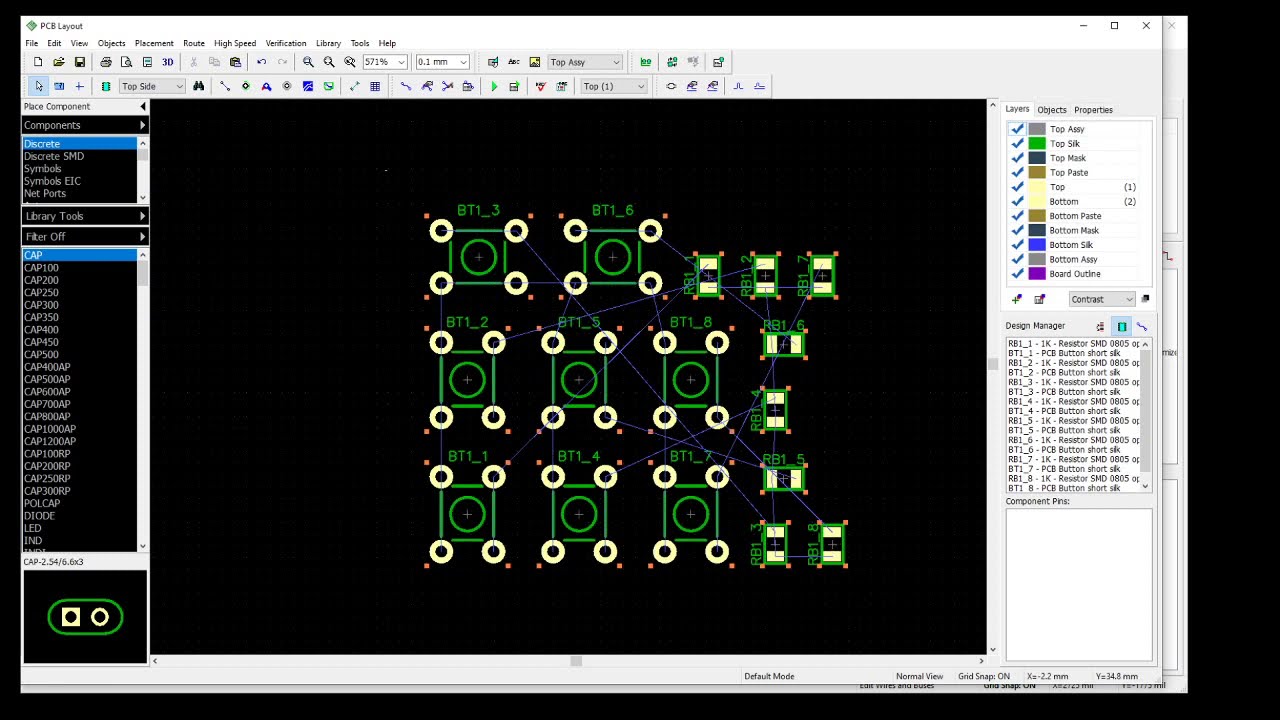Viewport: 1280px width, 720px height.
Task: Toggle visibility checkbox of Bottom Paste layer
Action: point(1017,216)
